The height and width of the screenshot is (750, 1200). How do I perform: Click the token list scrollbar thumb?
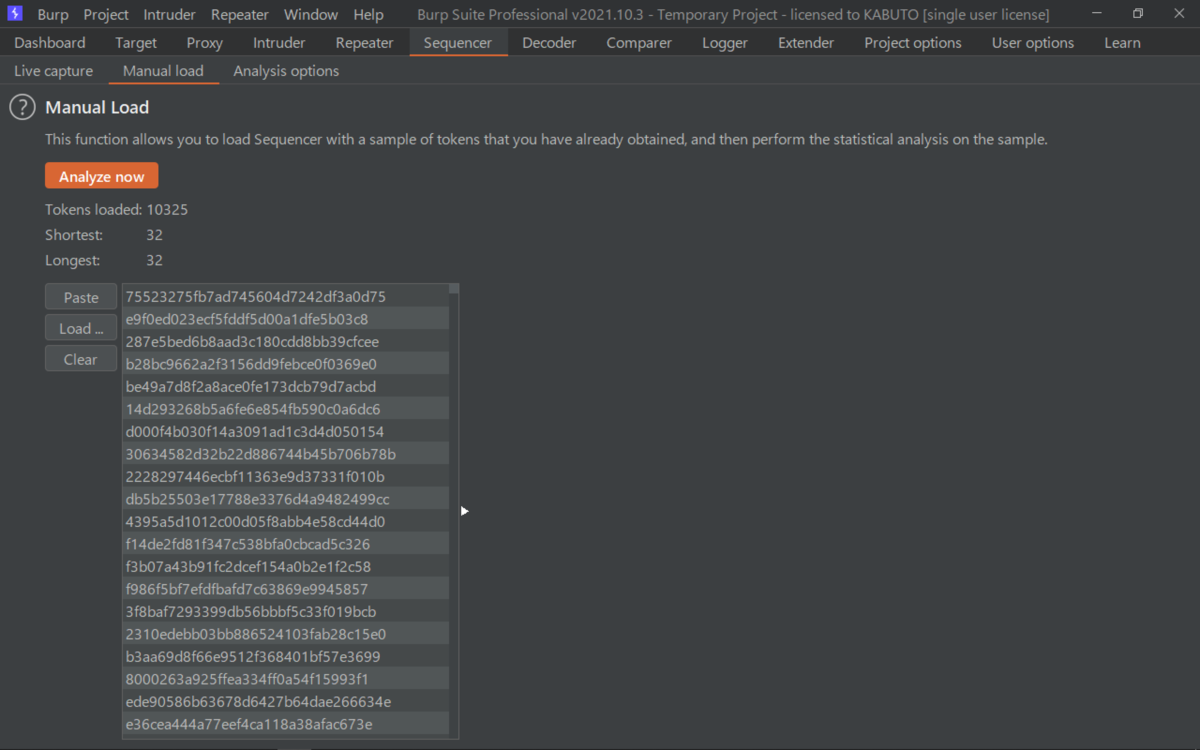point(454,289)
